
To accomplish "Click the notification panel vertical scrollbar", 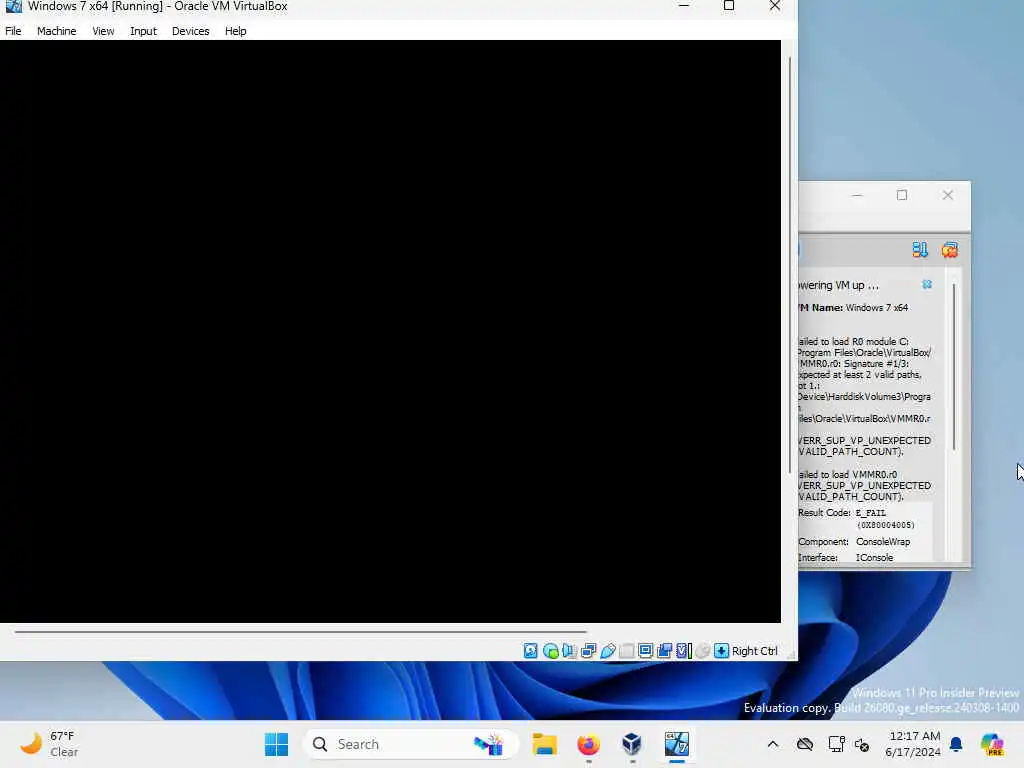I will click(954, 367).
